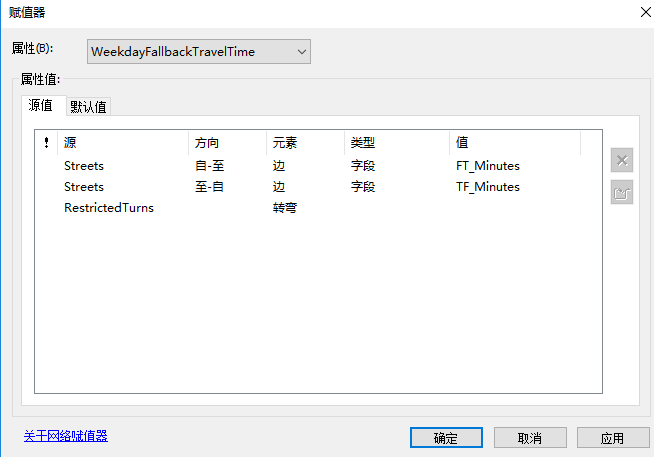Click the 字段 type cell for FT_Minutes row
This screenshot has width=654, height=457.
pyautogui.click(x=362, y=166)
